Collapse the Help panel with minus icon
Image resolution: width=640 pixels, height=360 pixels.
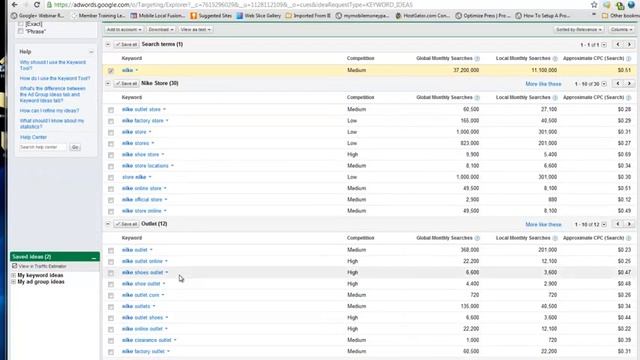[x=91, y=52]
